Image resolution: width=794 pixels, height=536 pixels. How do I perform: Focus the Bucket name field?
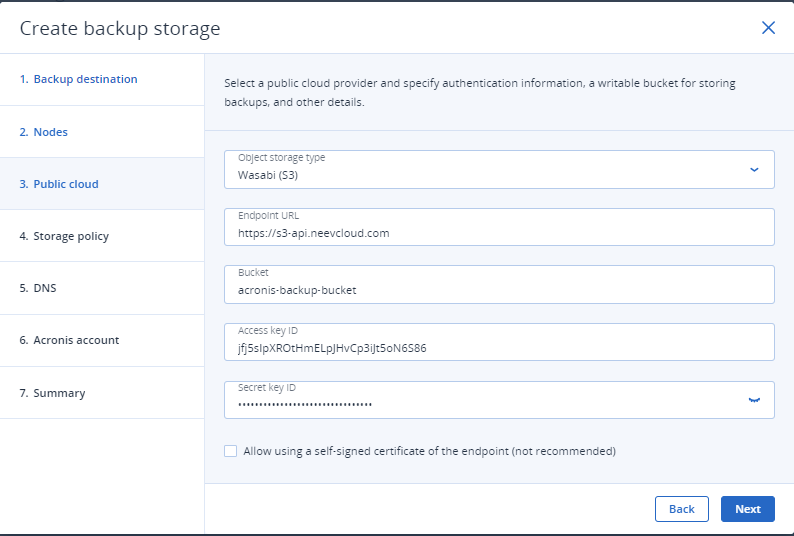[x=499, y=284]
